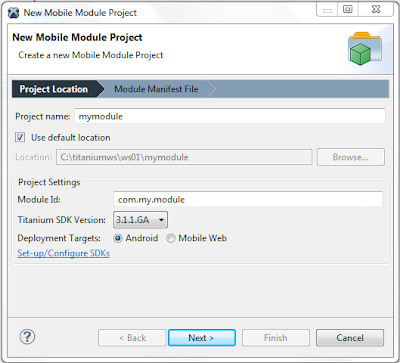Open the Titanium SDK Version dropdown
The image size is (400, 363).
[140, 220]
